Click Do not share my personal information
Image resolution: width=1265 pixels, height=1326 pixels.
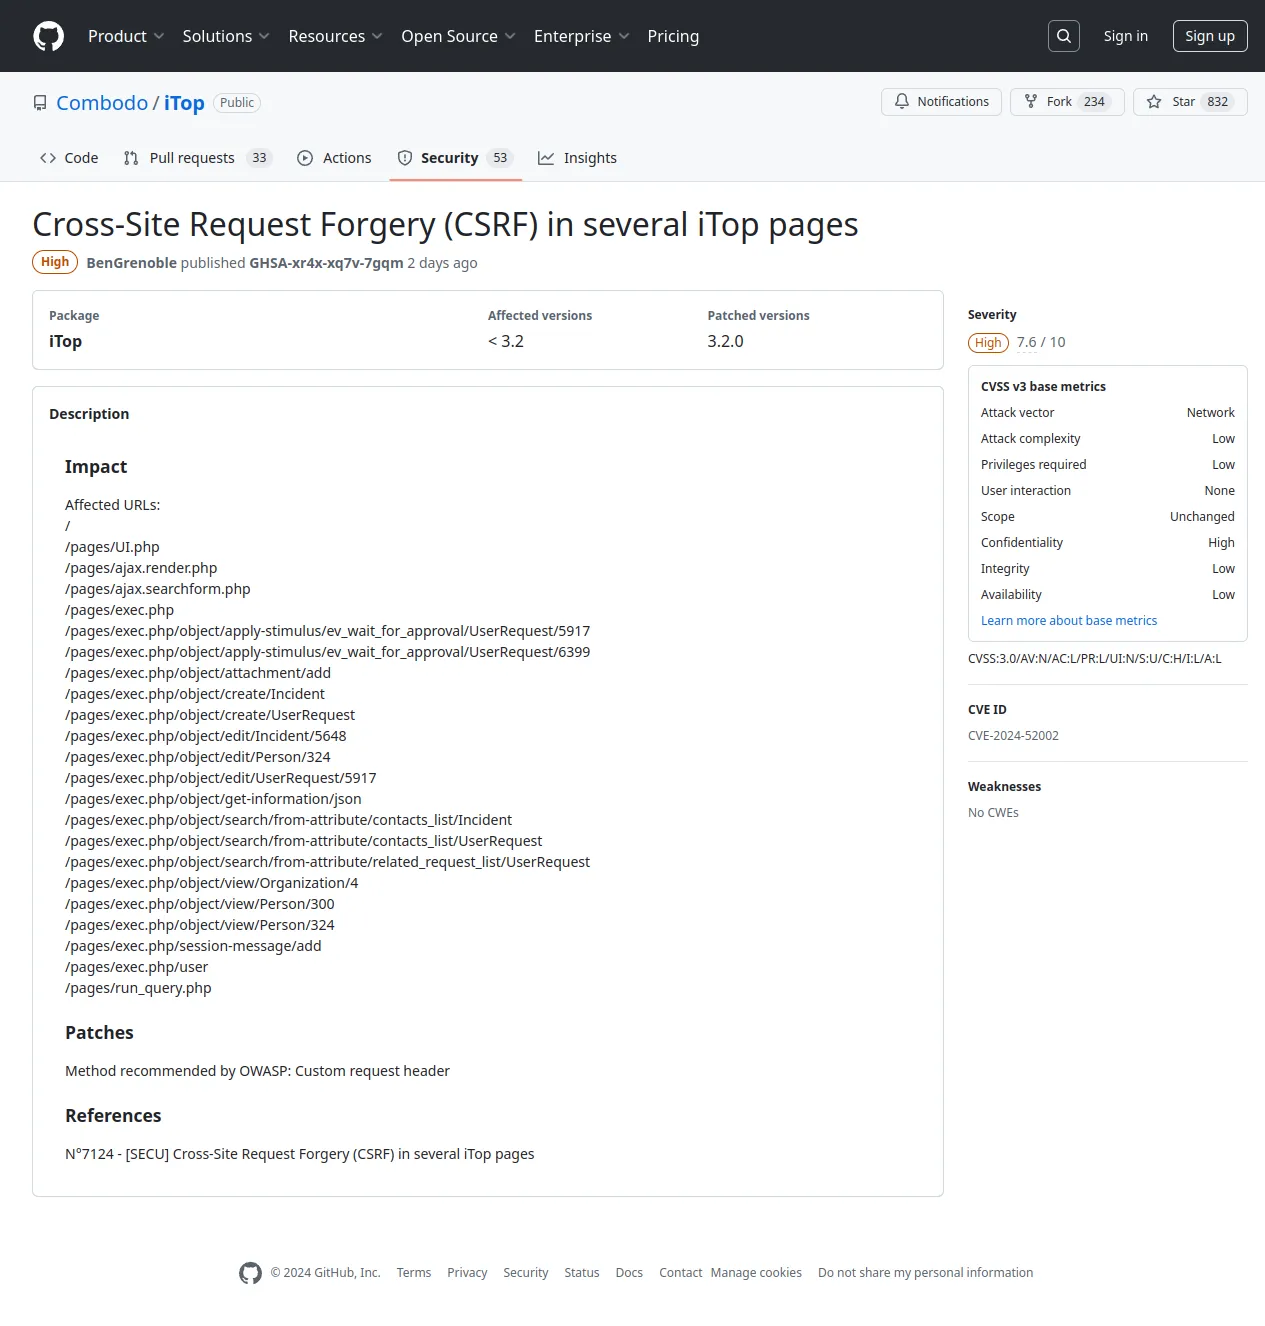click(x=925, y=1272)
